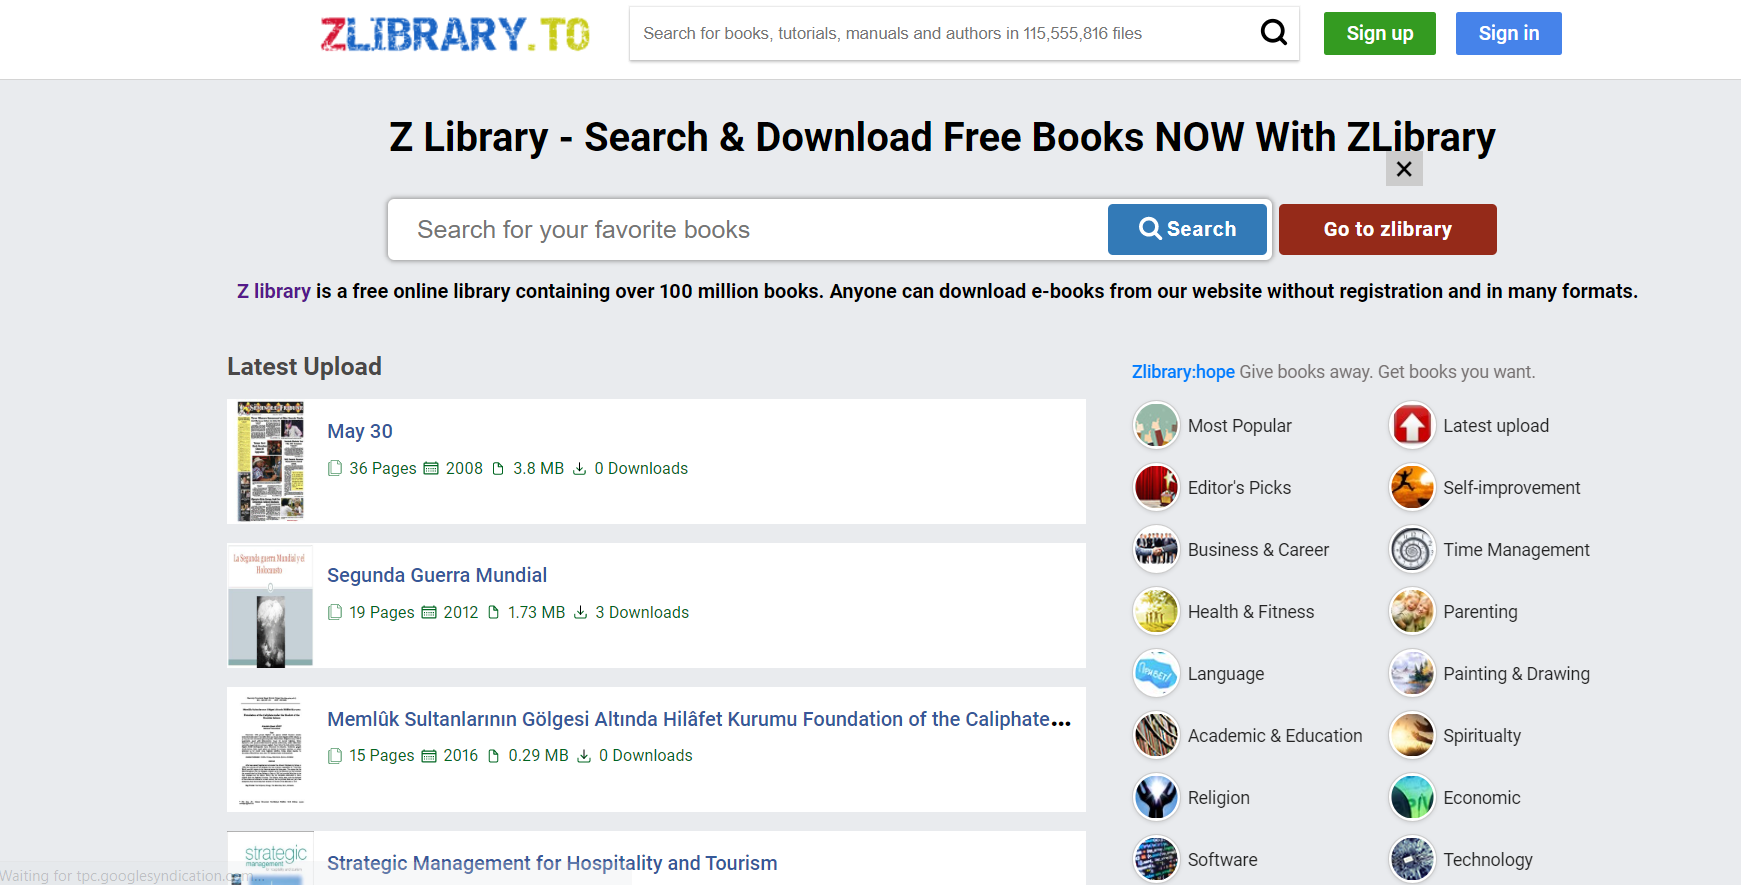Viewport: 1741px width, 885px height.
Task: Open the Economic category icon
Action: point(1412,798)
